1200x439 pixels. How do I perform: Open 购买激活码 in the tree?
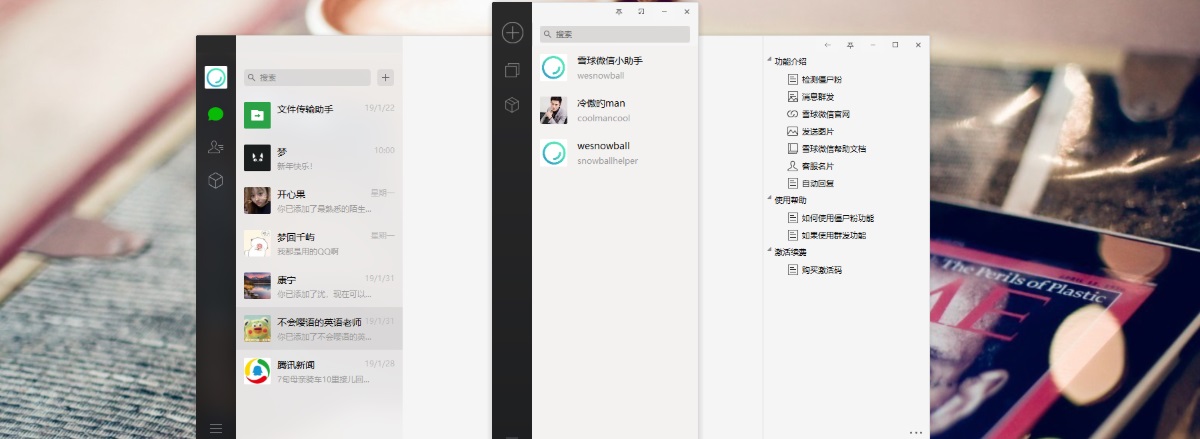(x=822, y=270)
